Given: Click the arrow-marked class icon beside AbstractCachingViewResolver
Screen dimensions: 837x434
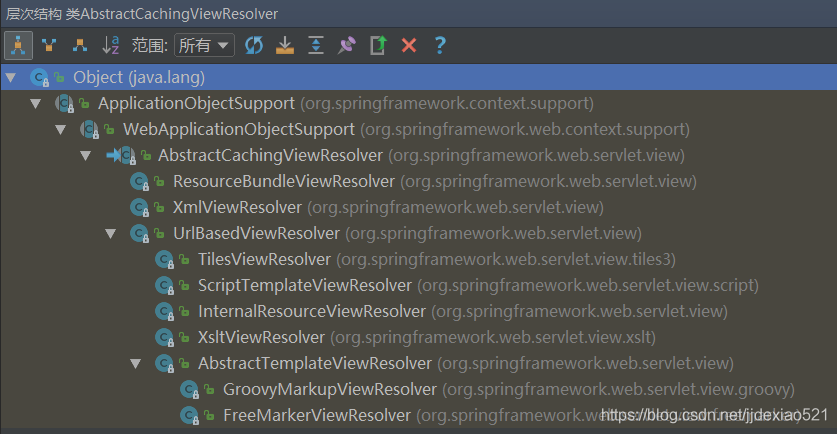Looking at the screenshot, I should pyautogui.click(x=121, y=155).
